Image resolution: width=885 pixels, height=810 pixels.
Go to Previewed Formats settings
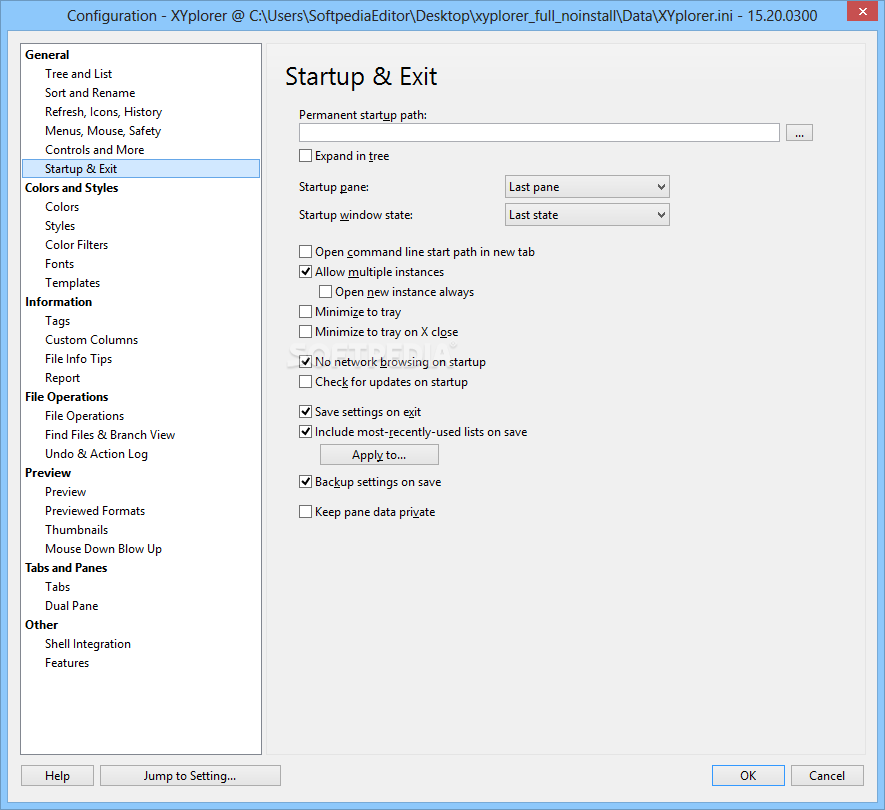pyautogui.click(x=95, y=511)
